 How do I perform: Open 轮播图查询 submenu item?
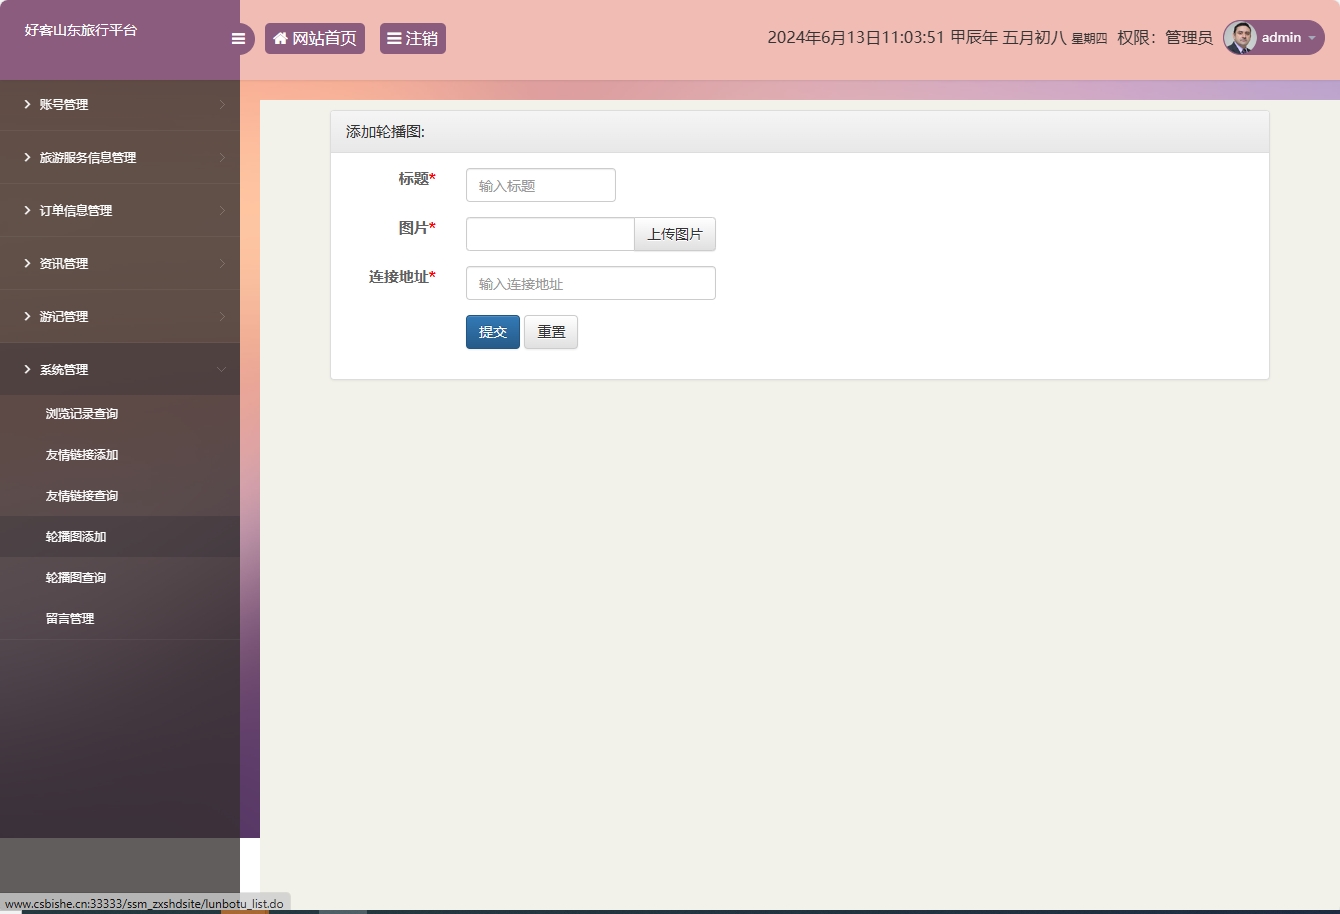tap(76, 578)
